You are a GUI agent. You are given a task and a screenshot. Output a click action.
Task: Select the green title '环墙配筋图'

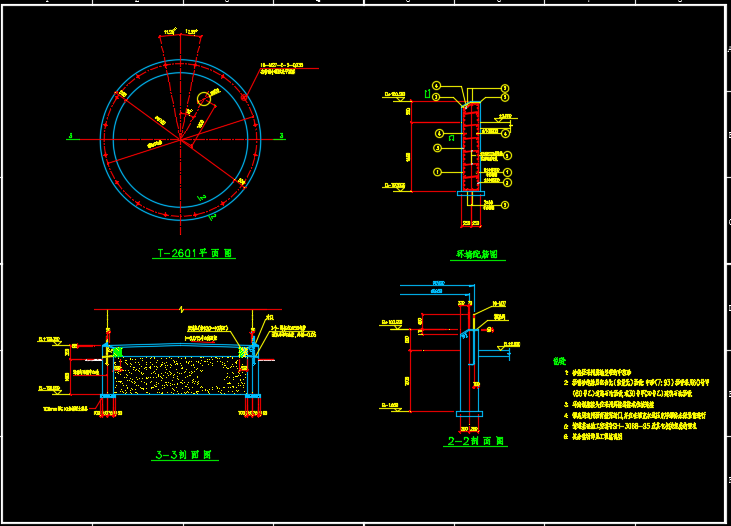[x=477, y=255]
